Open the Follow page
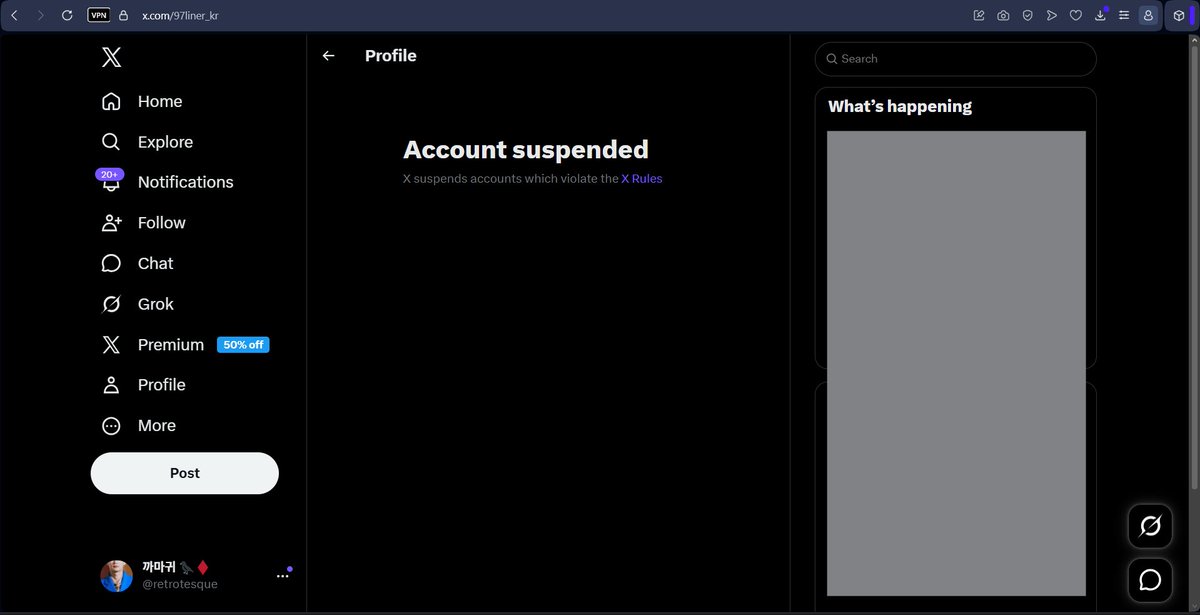The image size is (1200, 615). pyautogui.click(x=144, y=223)
